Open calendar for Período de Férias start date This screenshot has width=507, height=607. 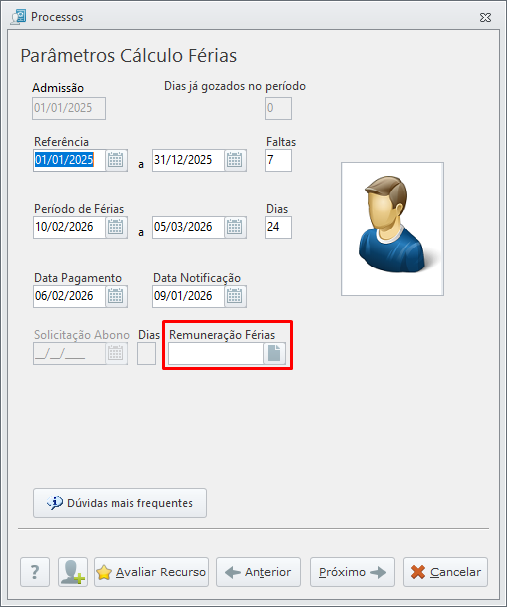point(115,227)
